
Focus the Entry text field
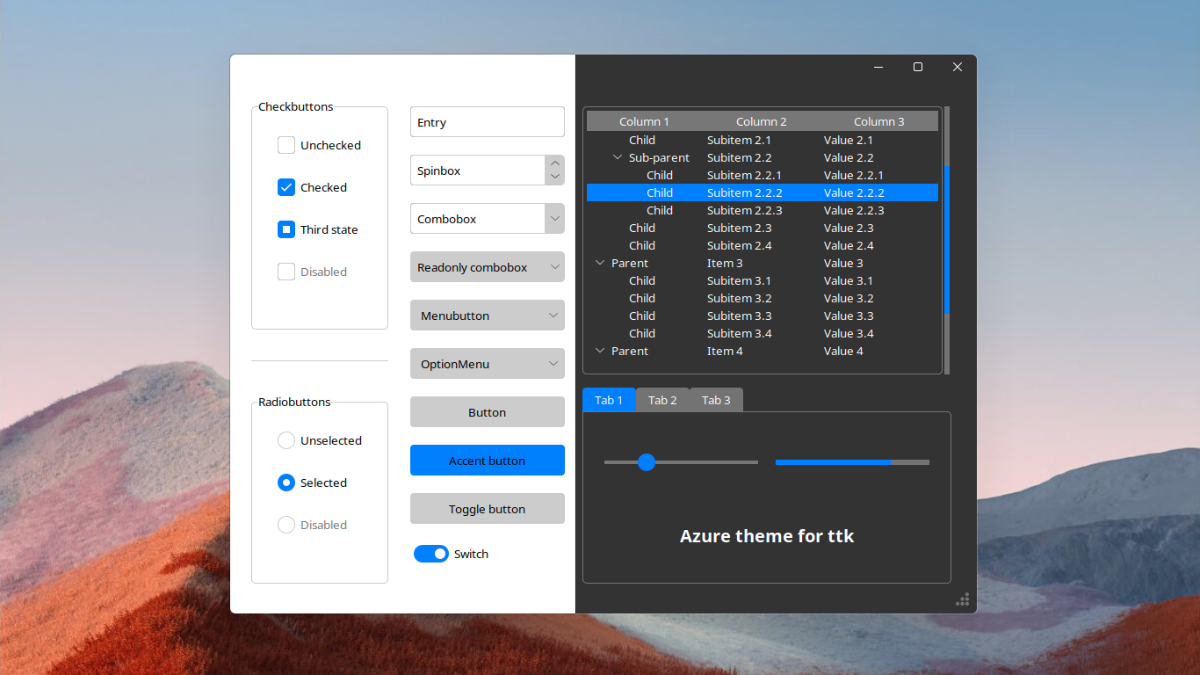487,122
